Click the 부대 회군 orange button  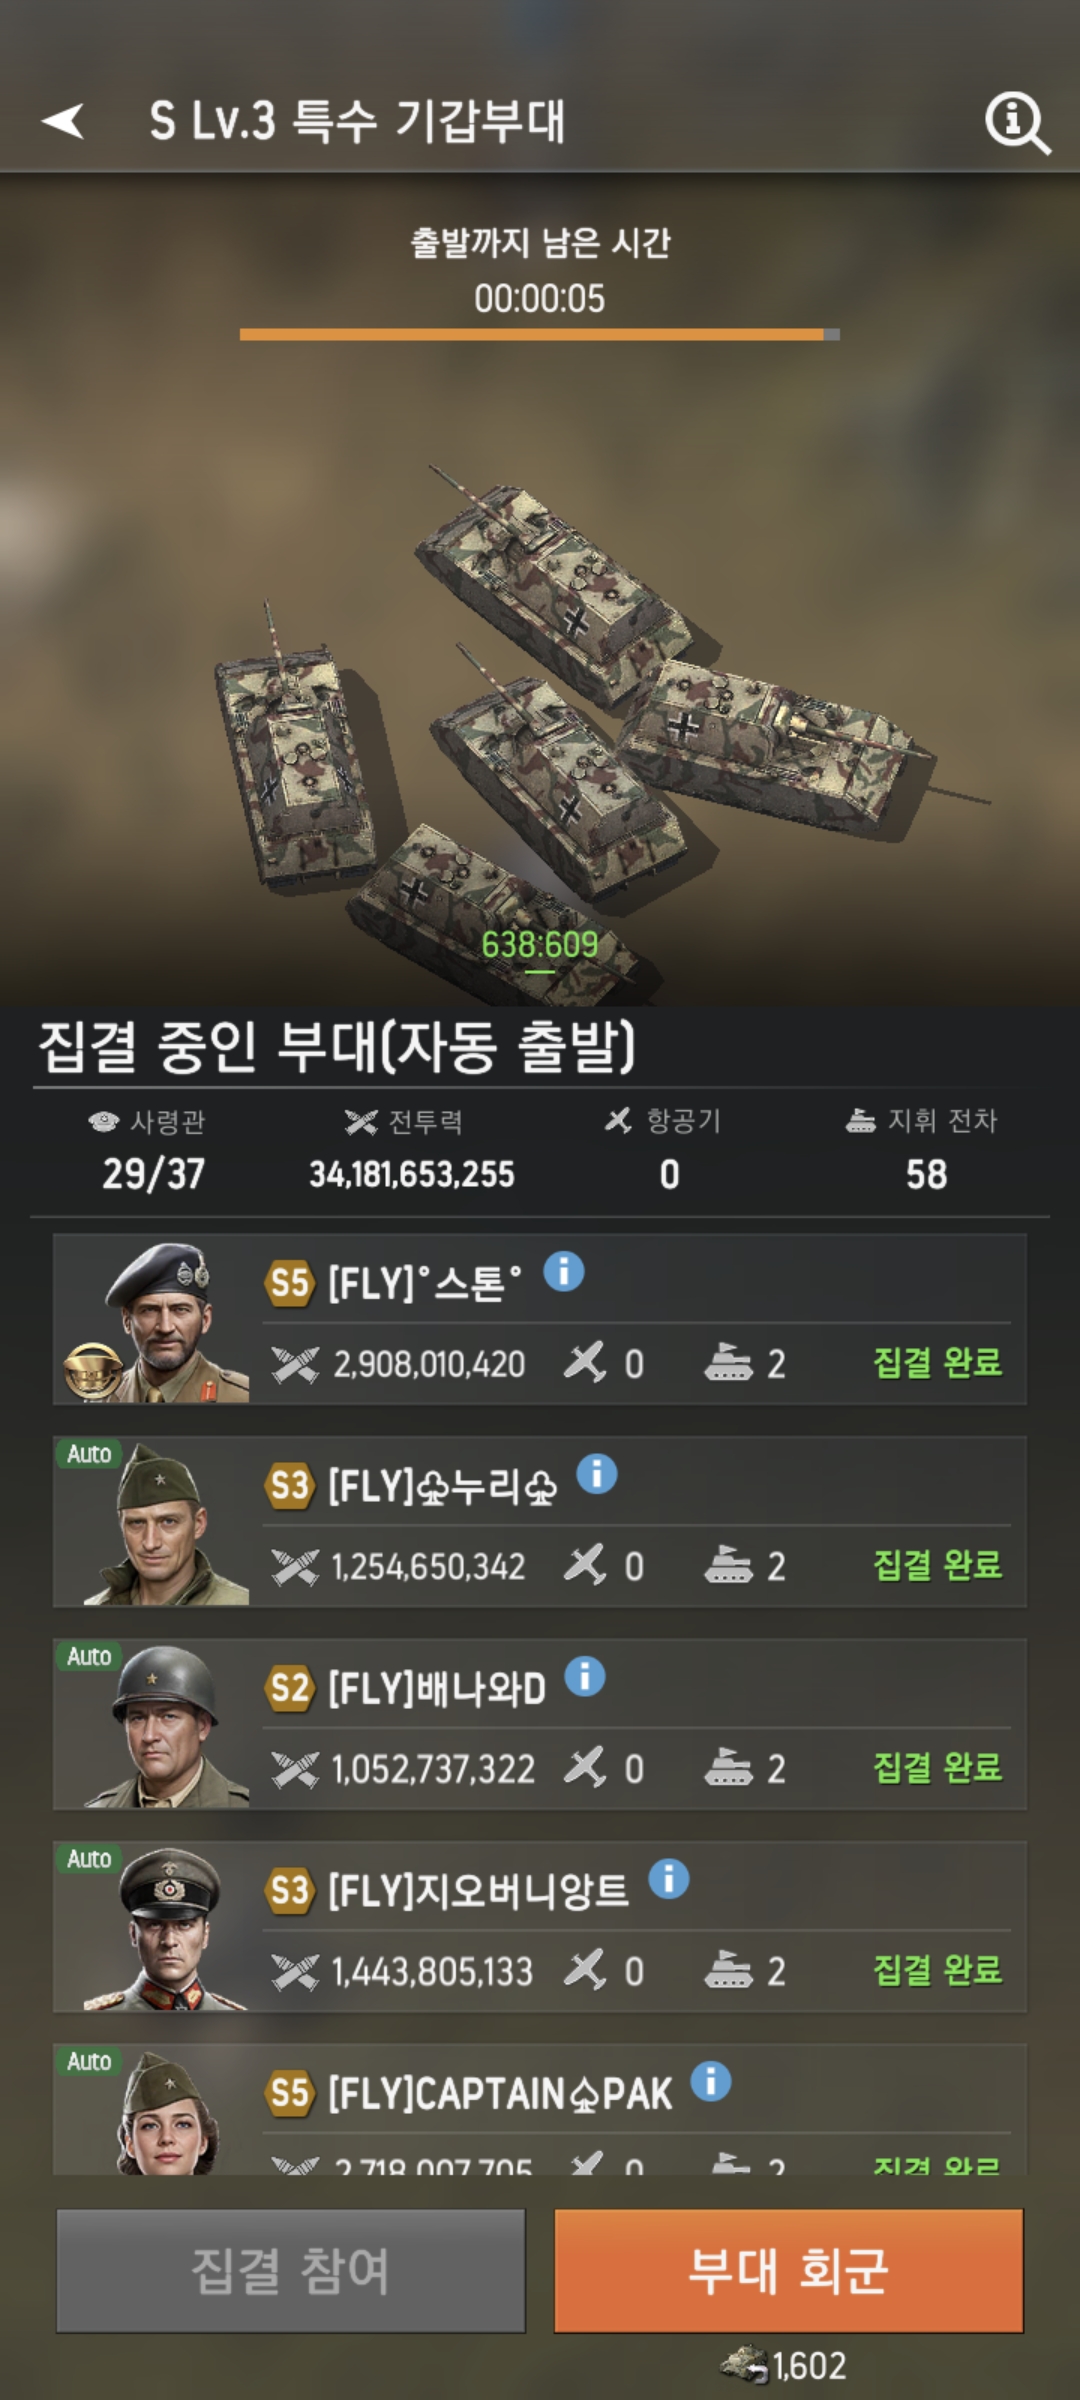point(789,2270)
